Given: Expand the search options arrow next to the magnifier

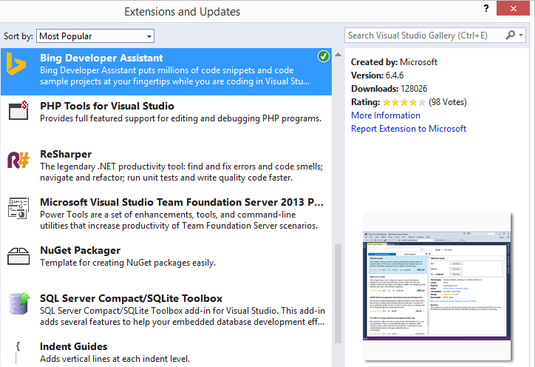Looking at the screenshot, I should click(521, 35).
